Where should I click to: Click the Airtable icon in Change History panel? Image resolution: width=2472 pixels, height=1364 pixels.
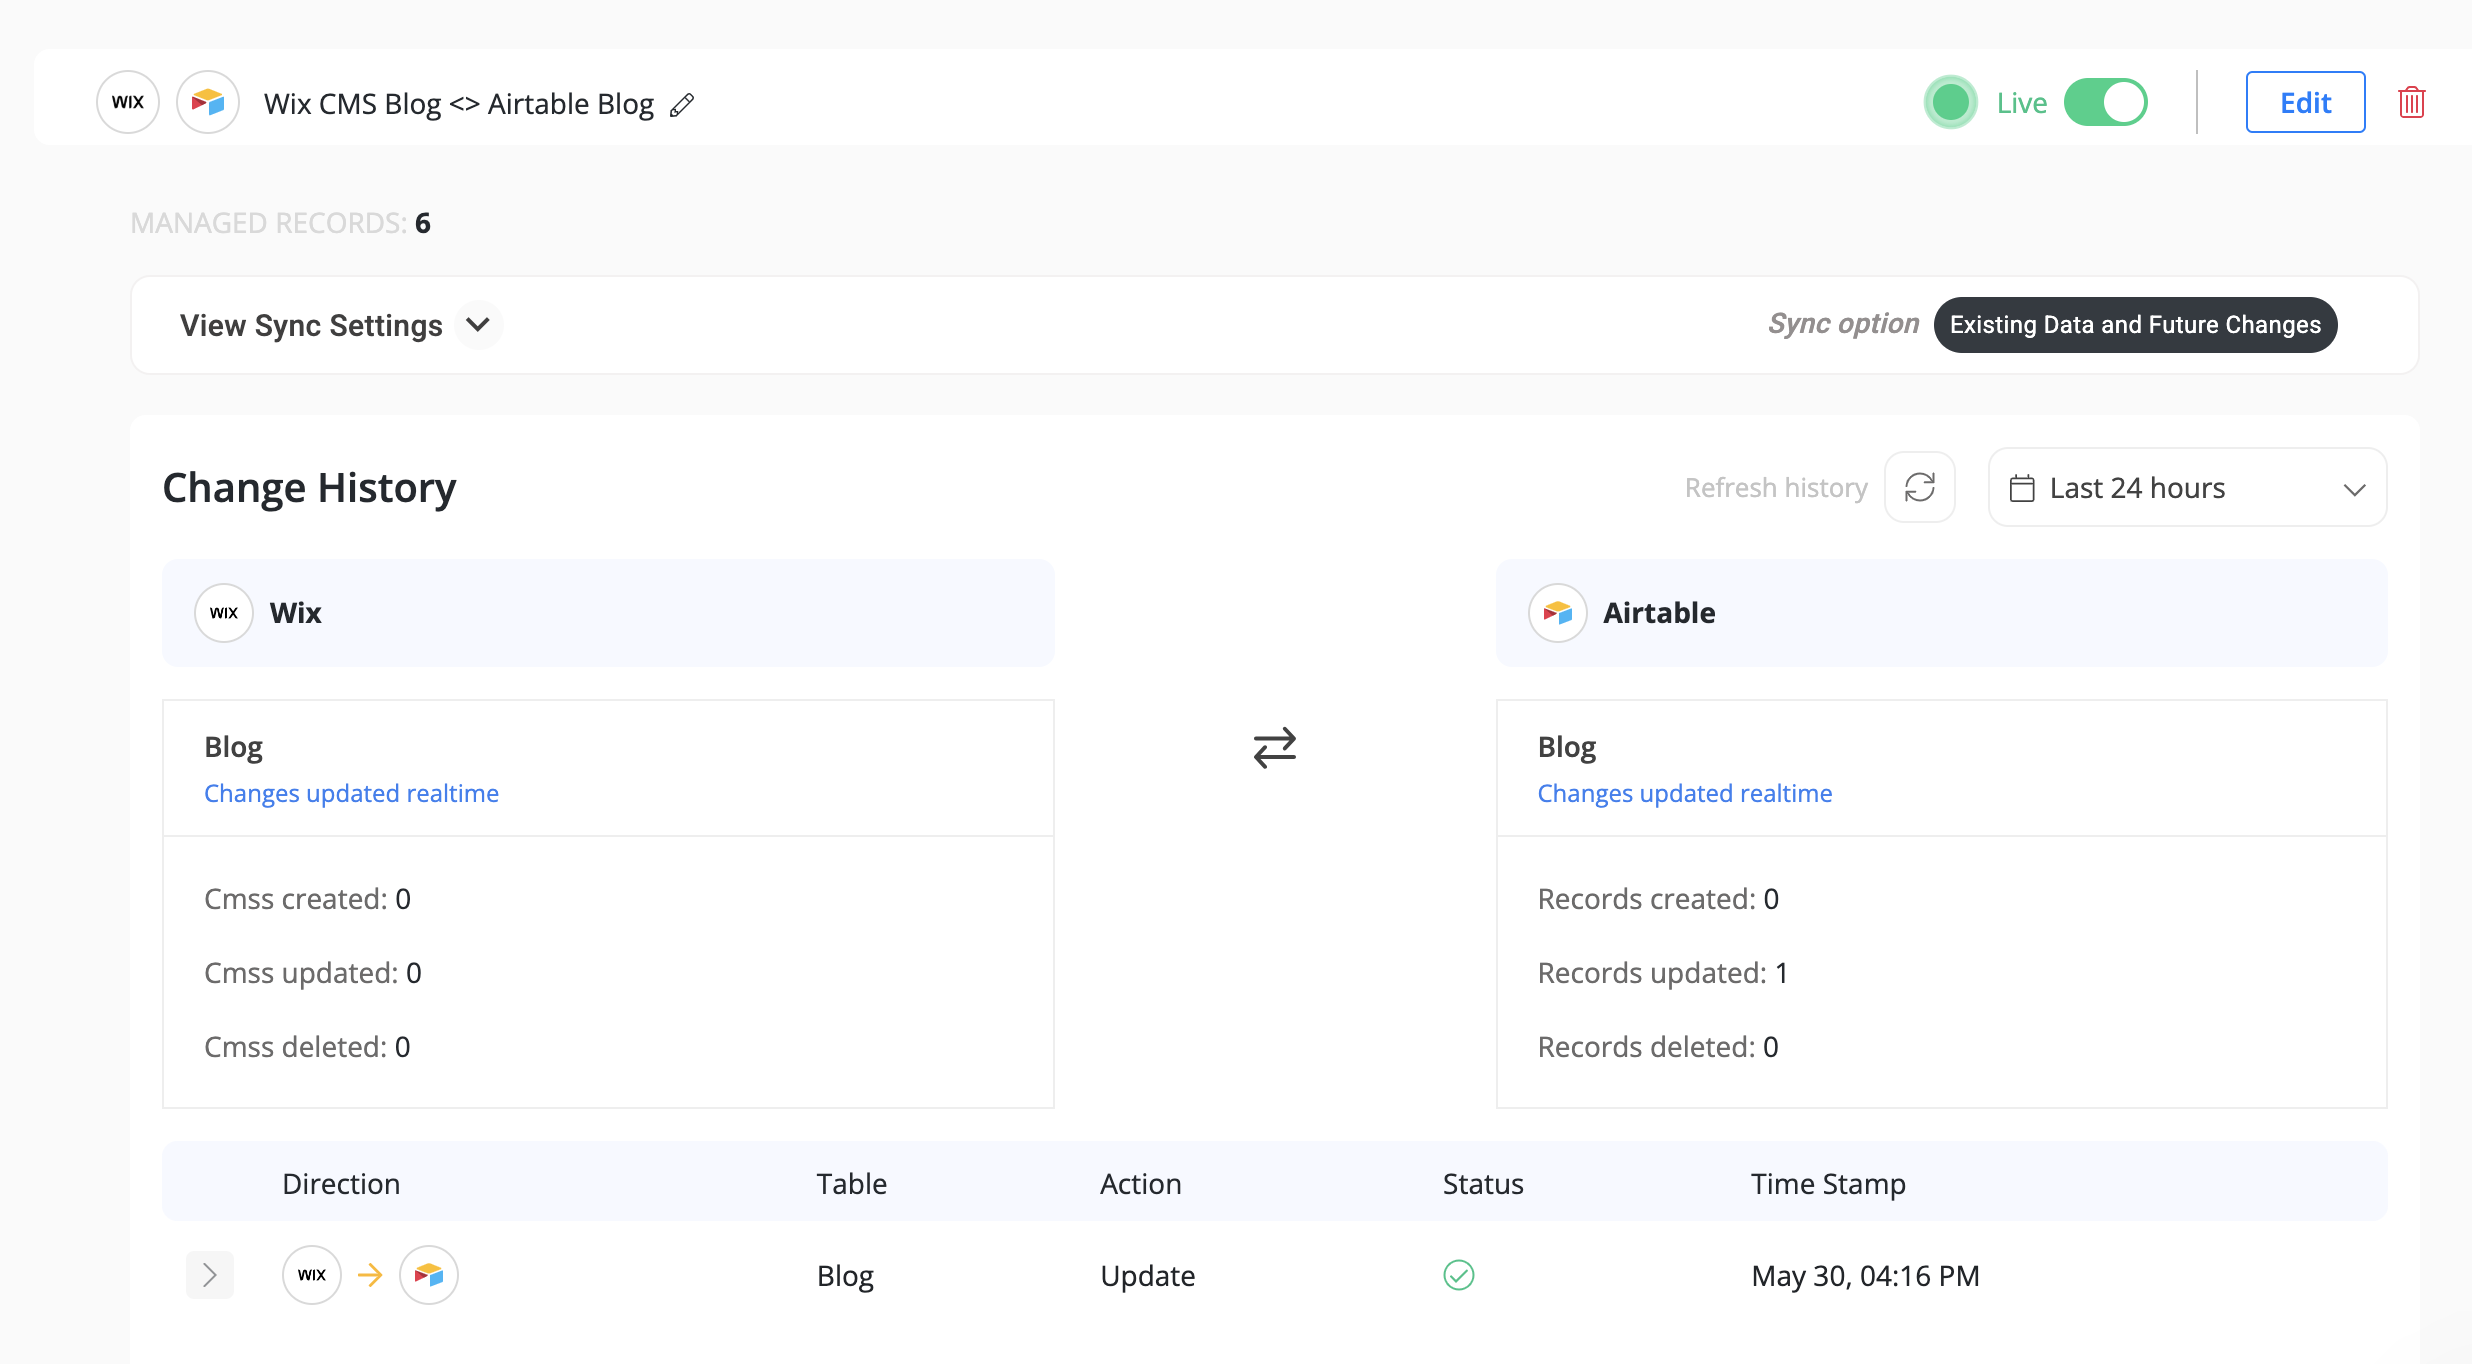[x=1558, y=613]
